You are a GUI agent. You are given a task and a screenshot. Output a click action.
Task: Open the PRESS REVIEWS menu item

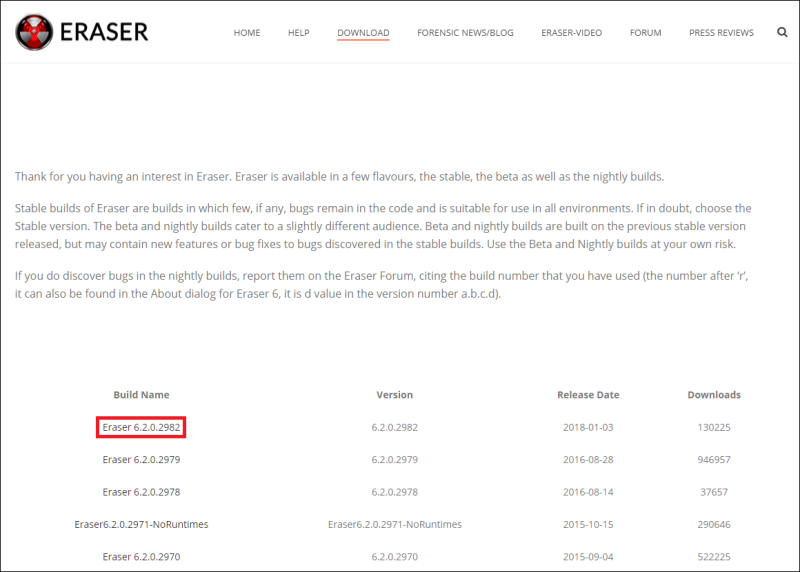point(721,33)
